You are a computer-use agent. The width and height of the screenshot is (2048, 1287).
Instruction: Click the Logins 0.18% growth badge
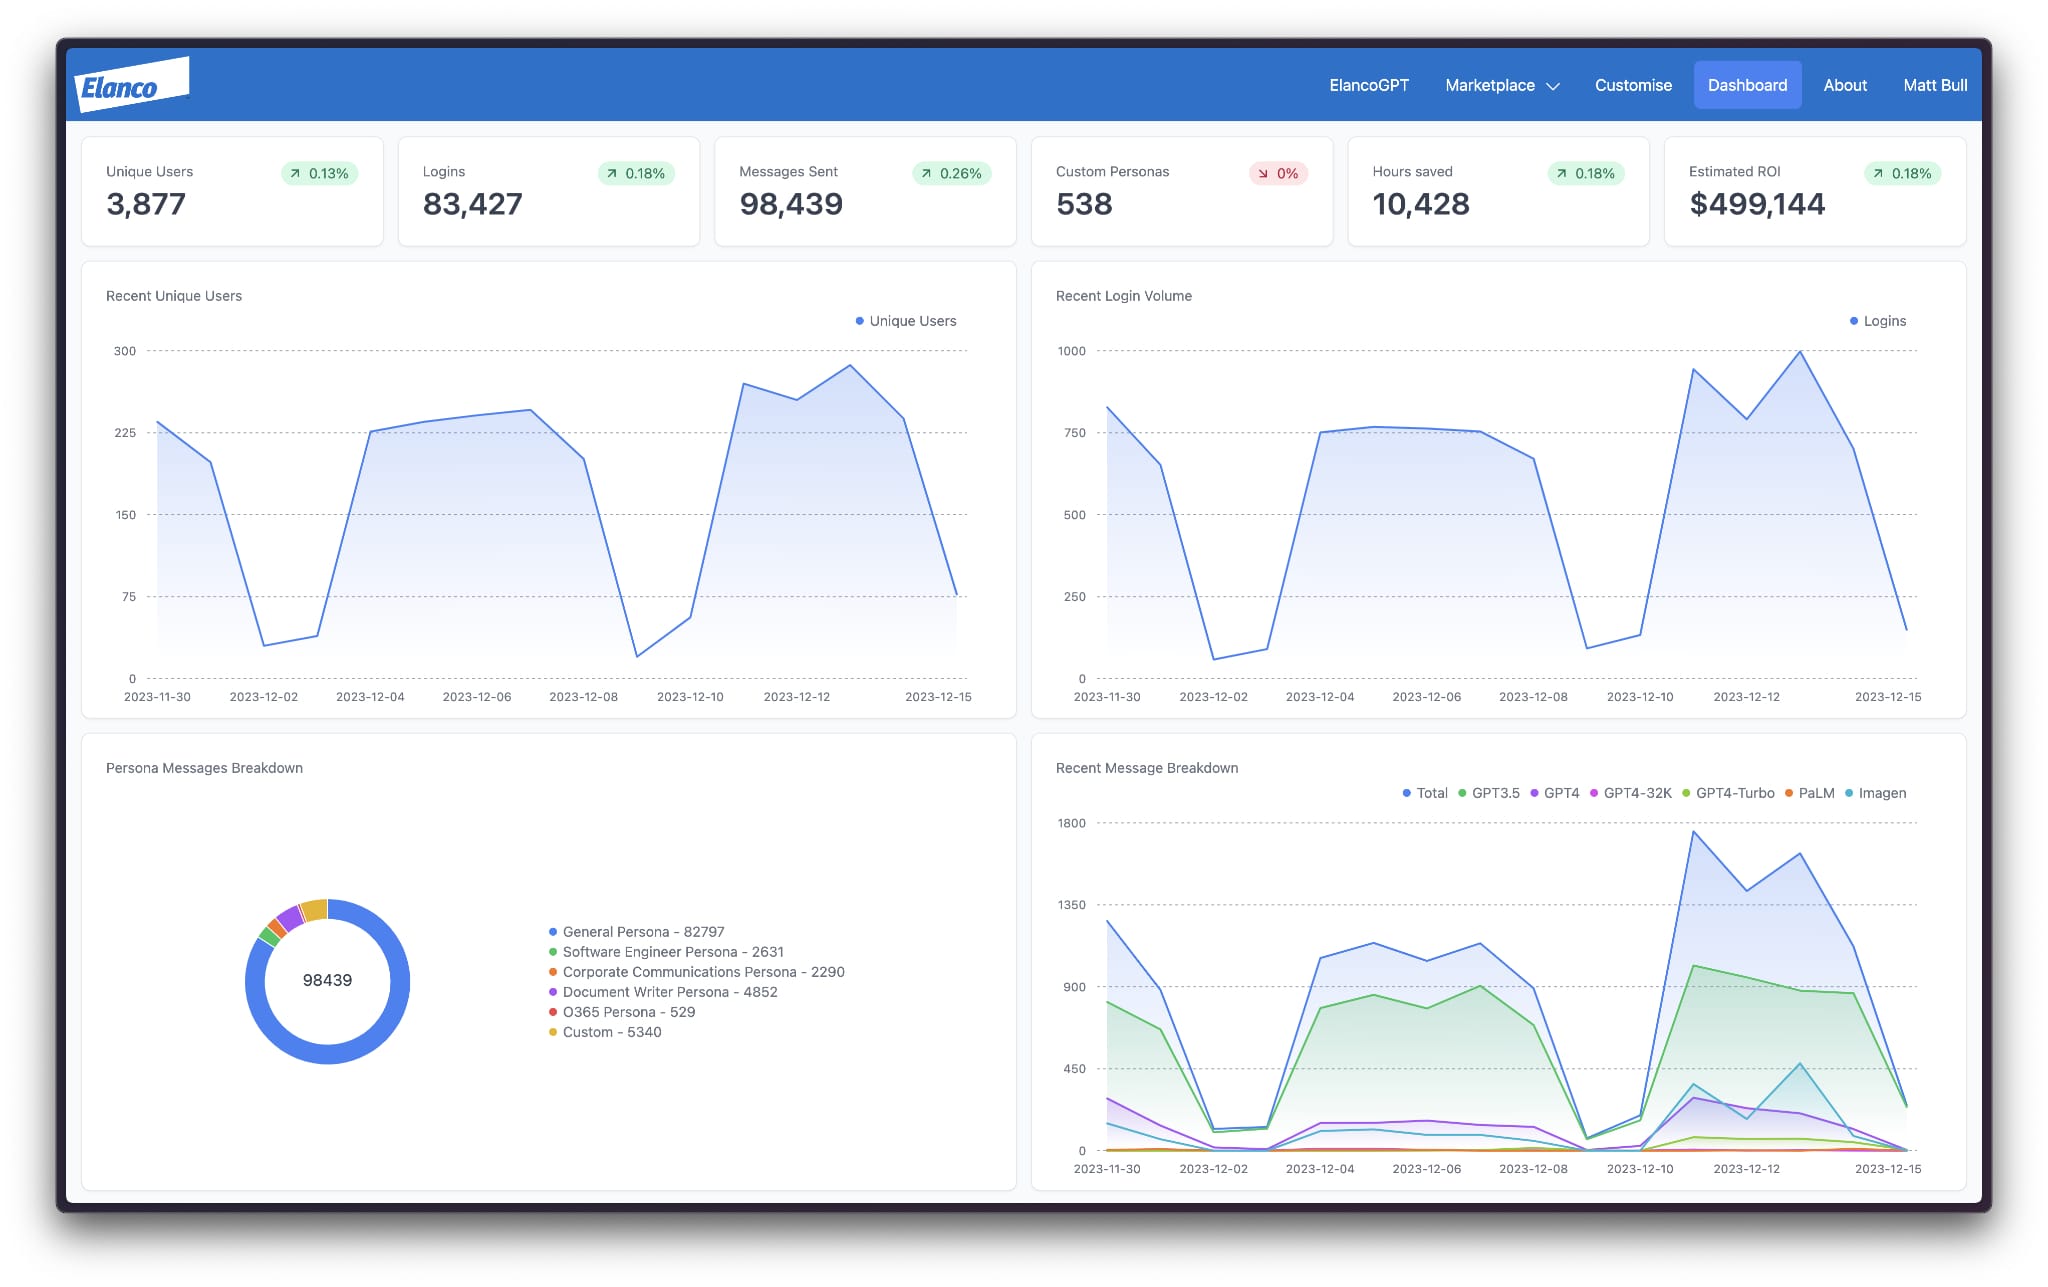tap(636, 173)
